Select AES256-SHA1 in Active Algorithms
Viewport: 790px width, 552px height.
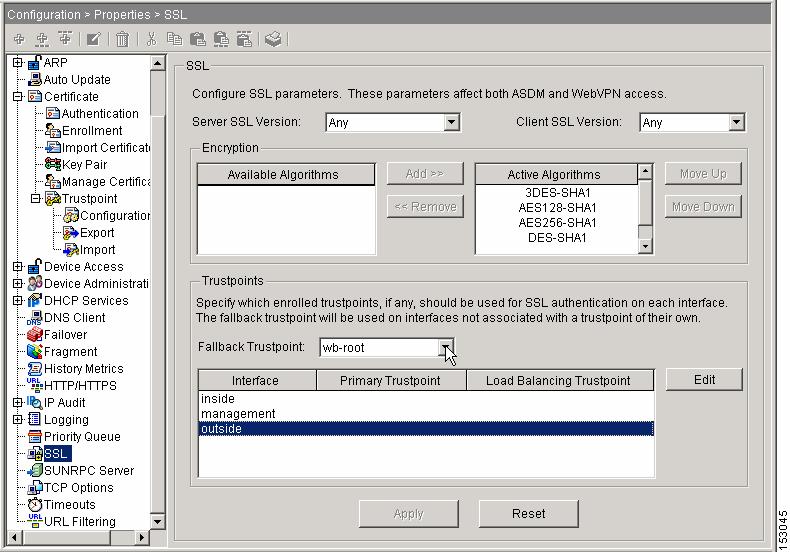pyautogui.click(x=557, y=223)
